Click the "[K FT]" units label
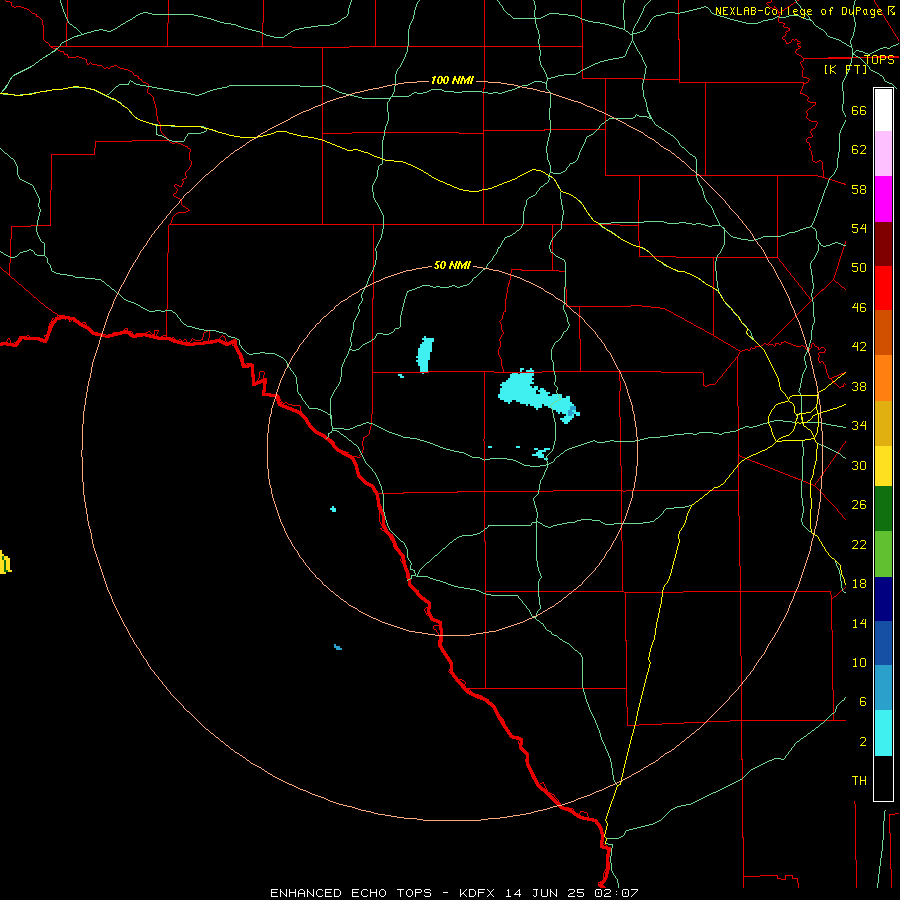Viewport: 900px width, 900px height. click(846, 69)
